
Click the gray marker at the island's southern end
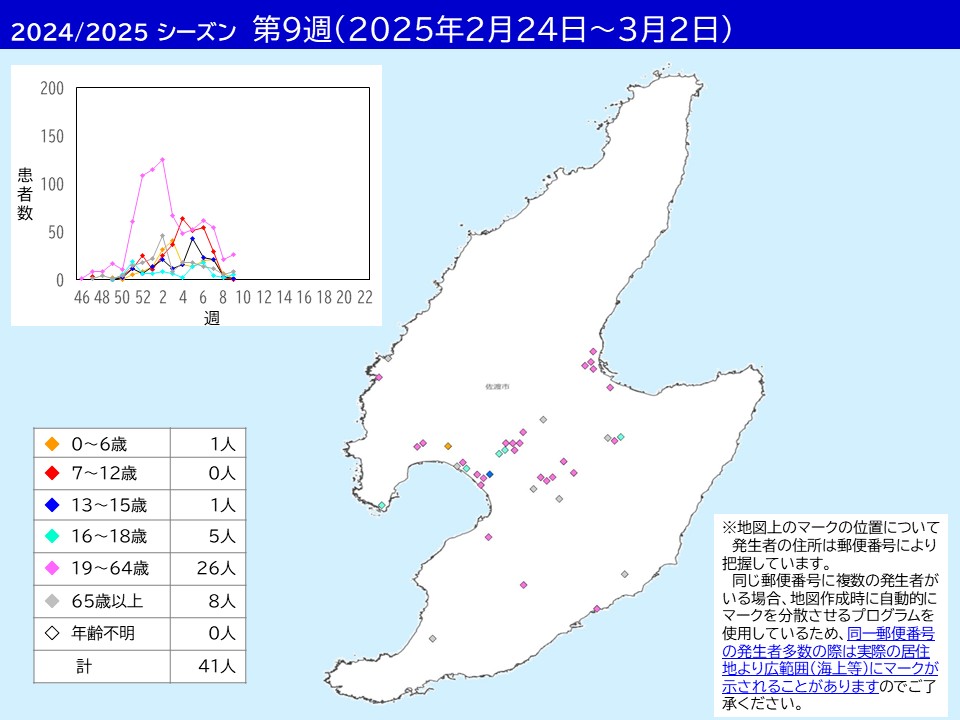432,639
